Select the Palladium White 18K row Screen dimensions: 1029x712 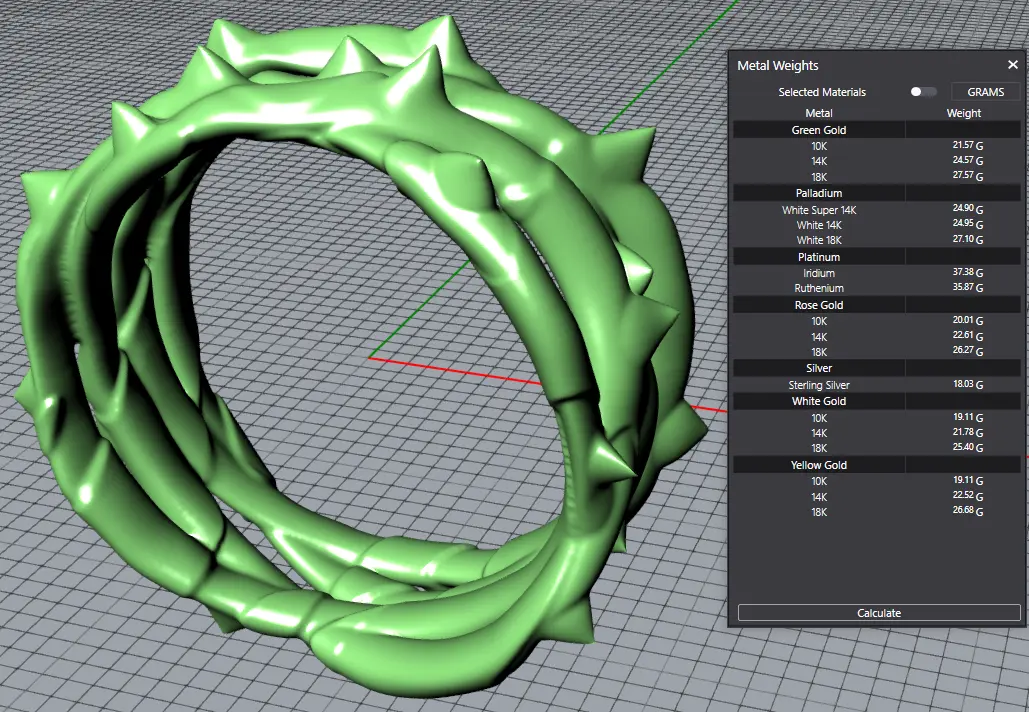[x=819, y=240]
